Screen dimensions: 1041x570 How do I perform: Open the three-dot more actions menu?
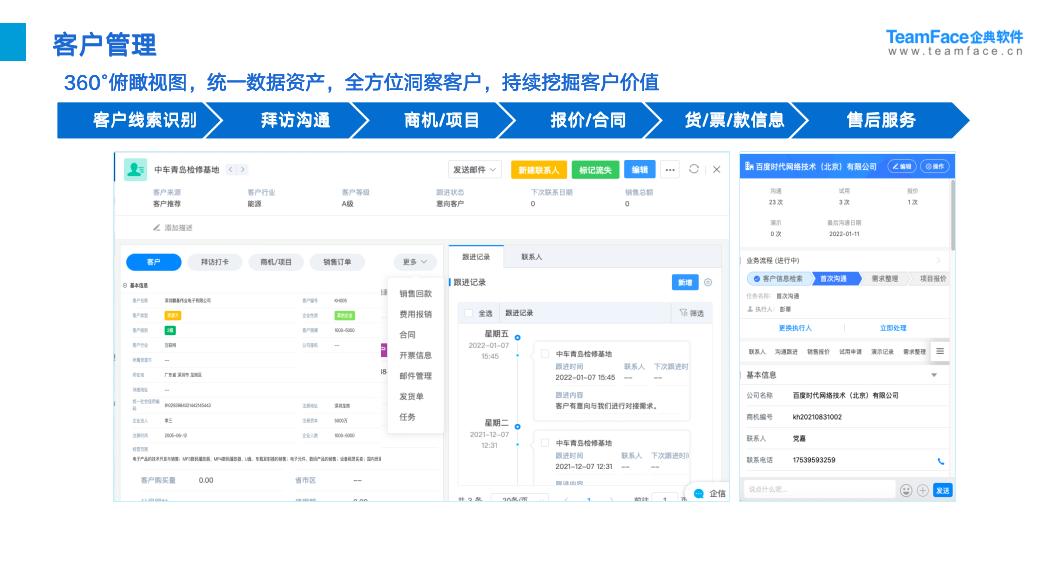670,170
